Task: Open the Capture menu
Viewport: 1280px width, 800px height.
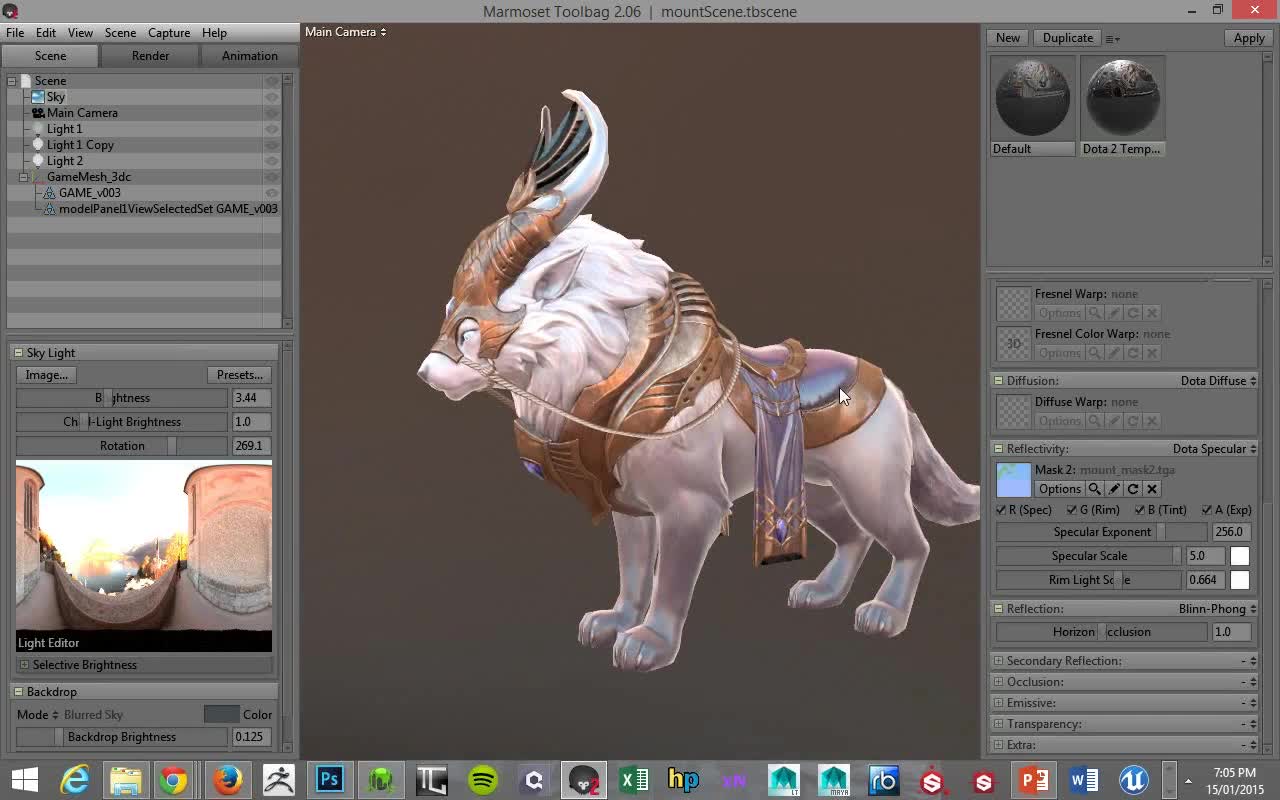Action: (169, 32)
